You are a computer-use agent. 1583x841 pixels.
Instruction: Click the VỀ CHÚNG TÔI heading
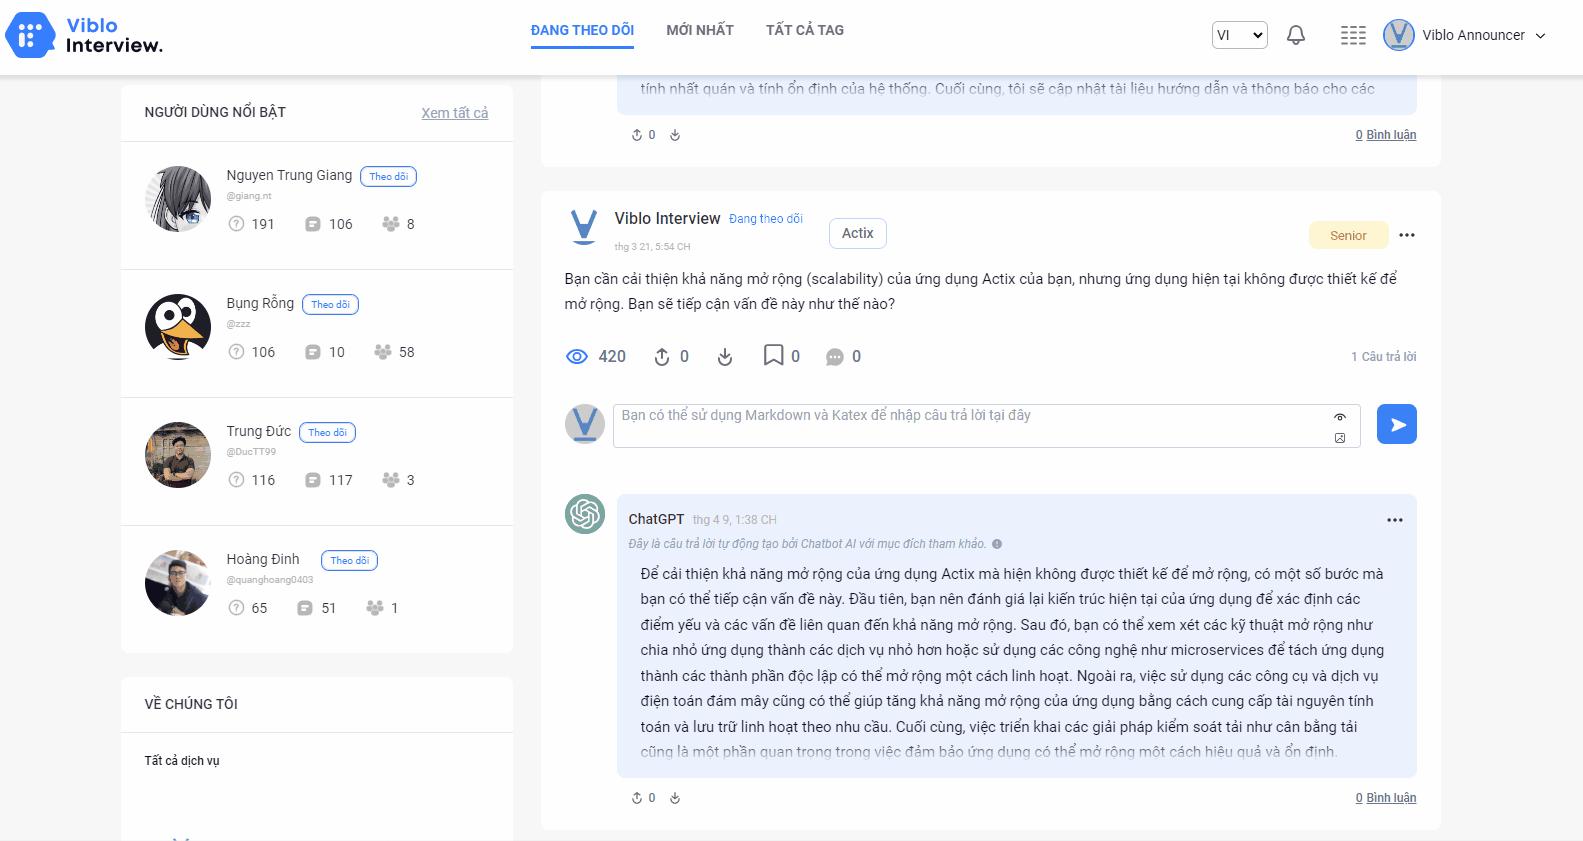coord(191,704)
